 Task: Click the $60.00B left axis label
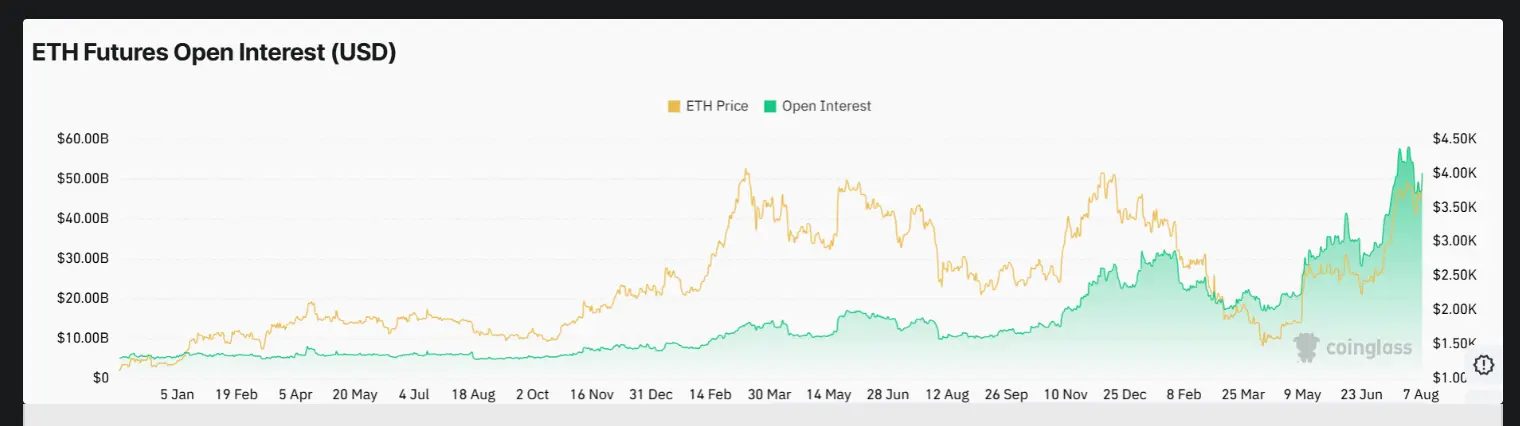(83, 138)
